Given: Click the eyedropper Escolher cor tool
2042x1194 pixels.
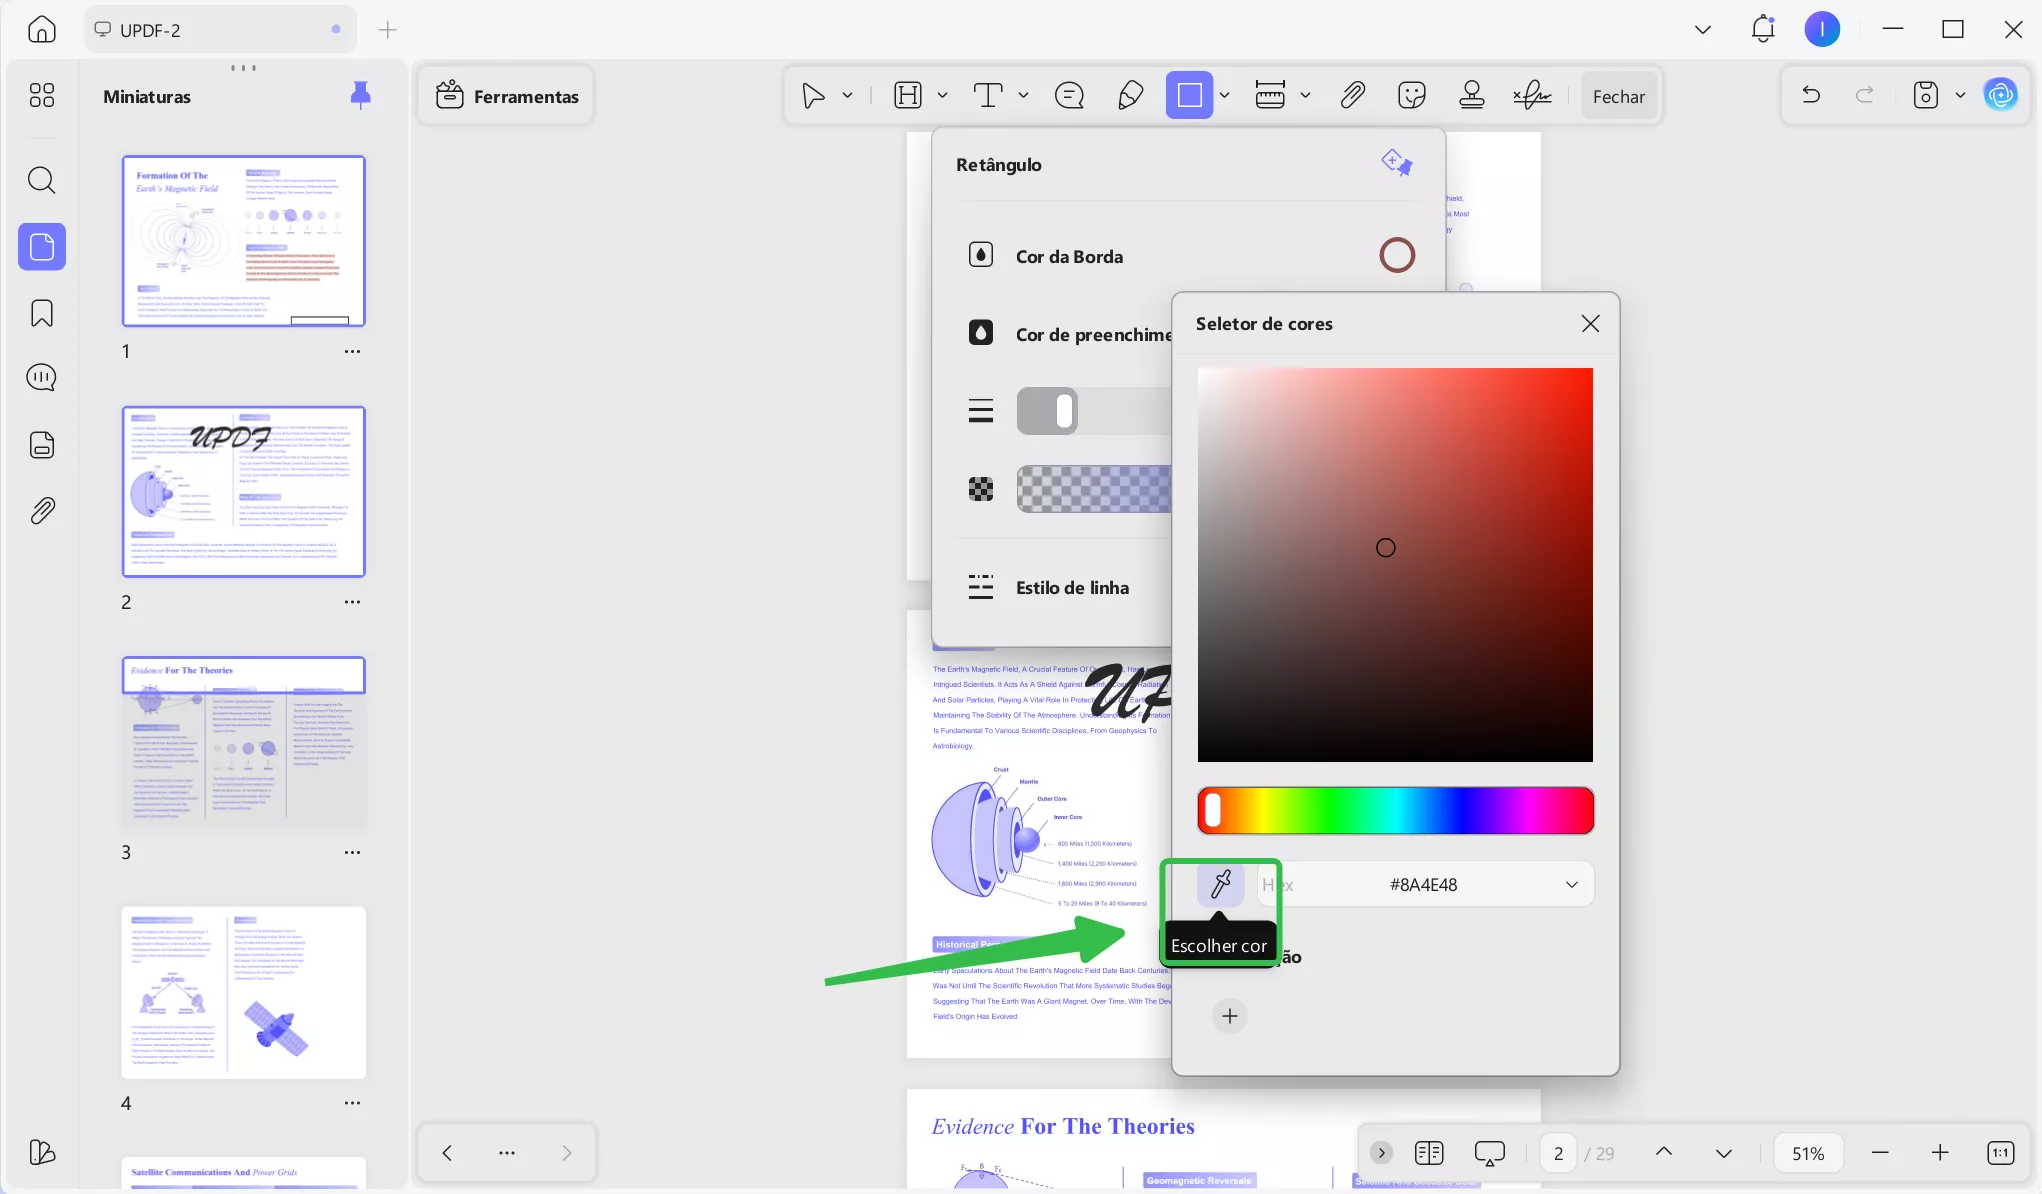Looking at the screenshot, I should pyautogui.click(x=1220, y=884).
